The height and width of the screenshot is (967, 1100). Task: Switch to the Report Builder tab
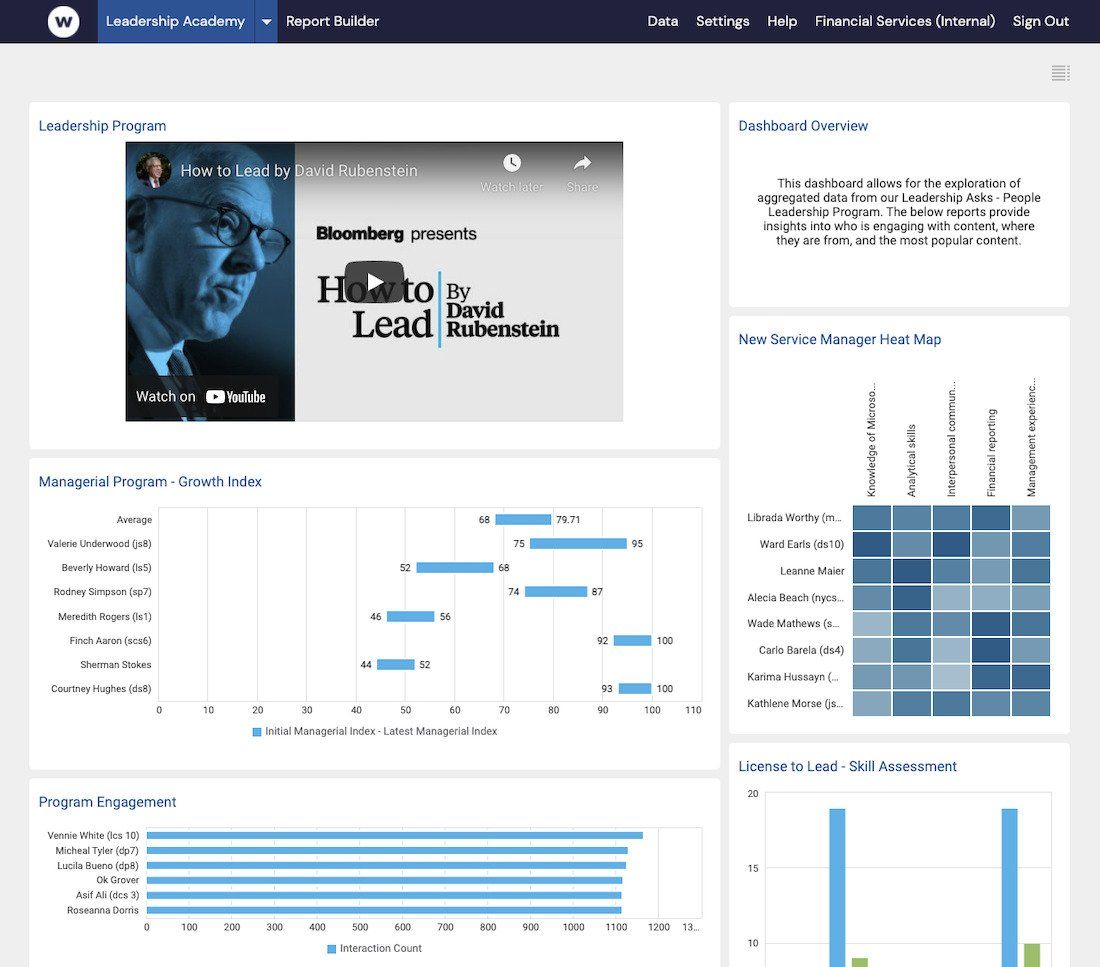[x=331, y=19]
